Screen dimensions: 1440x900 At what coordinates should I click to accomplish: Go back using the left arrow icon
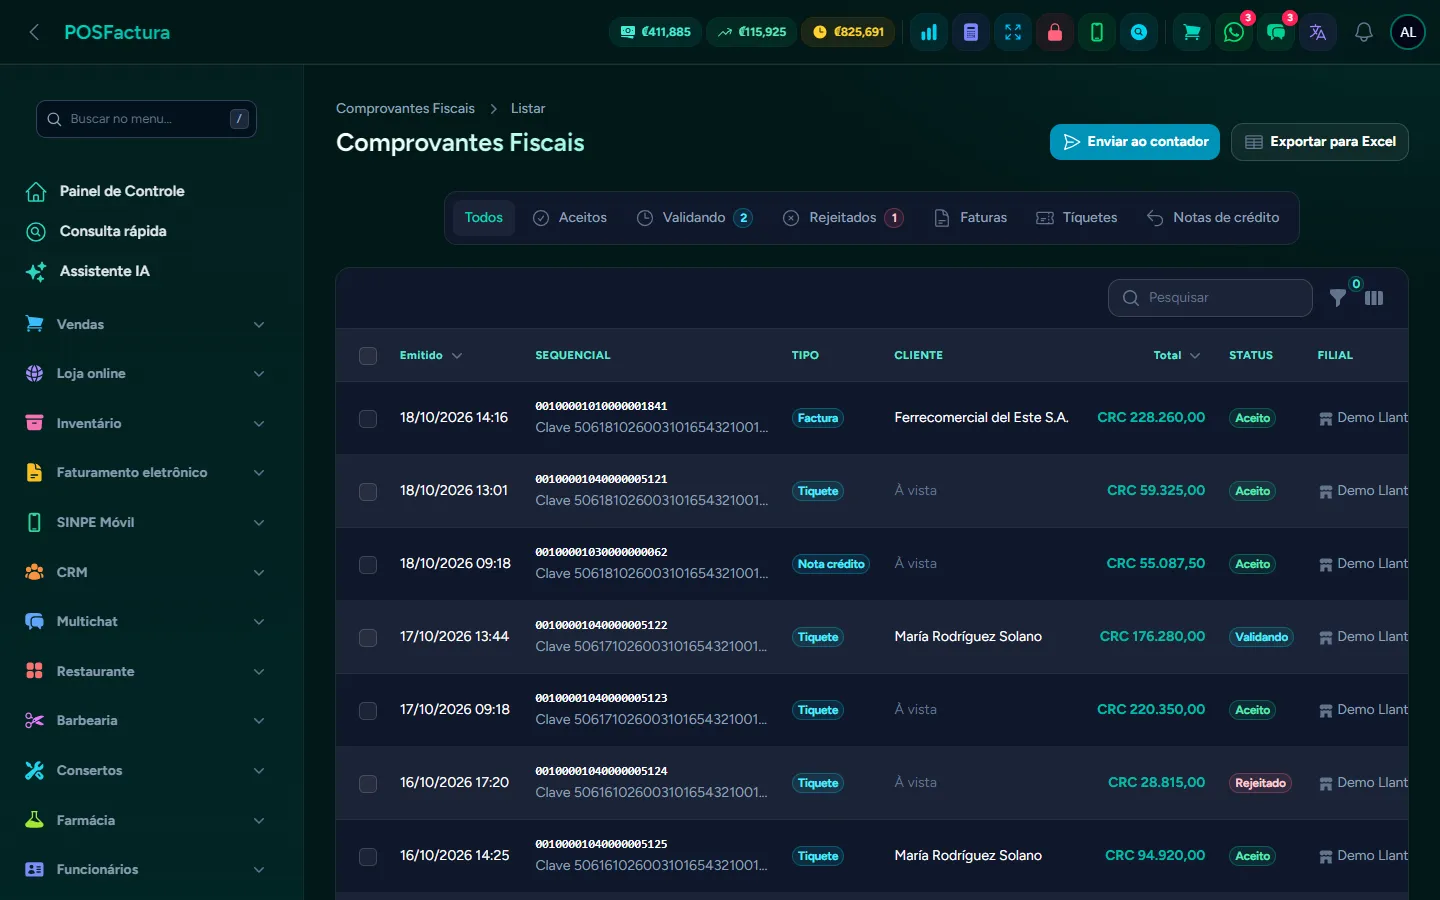(x=34, y=32)
